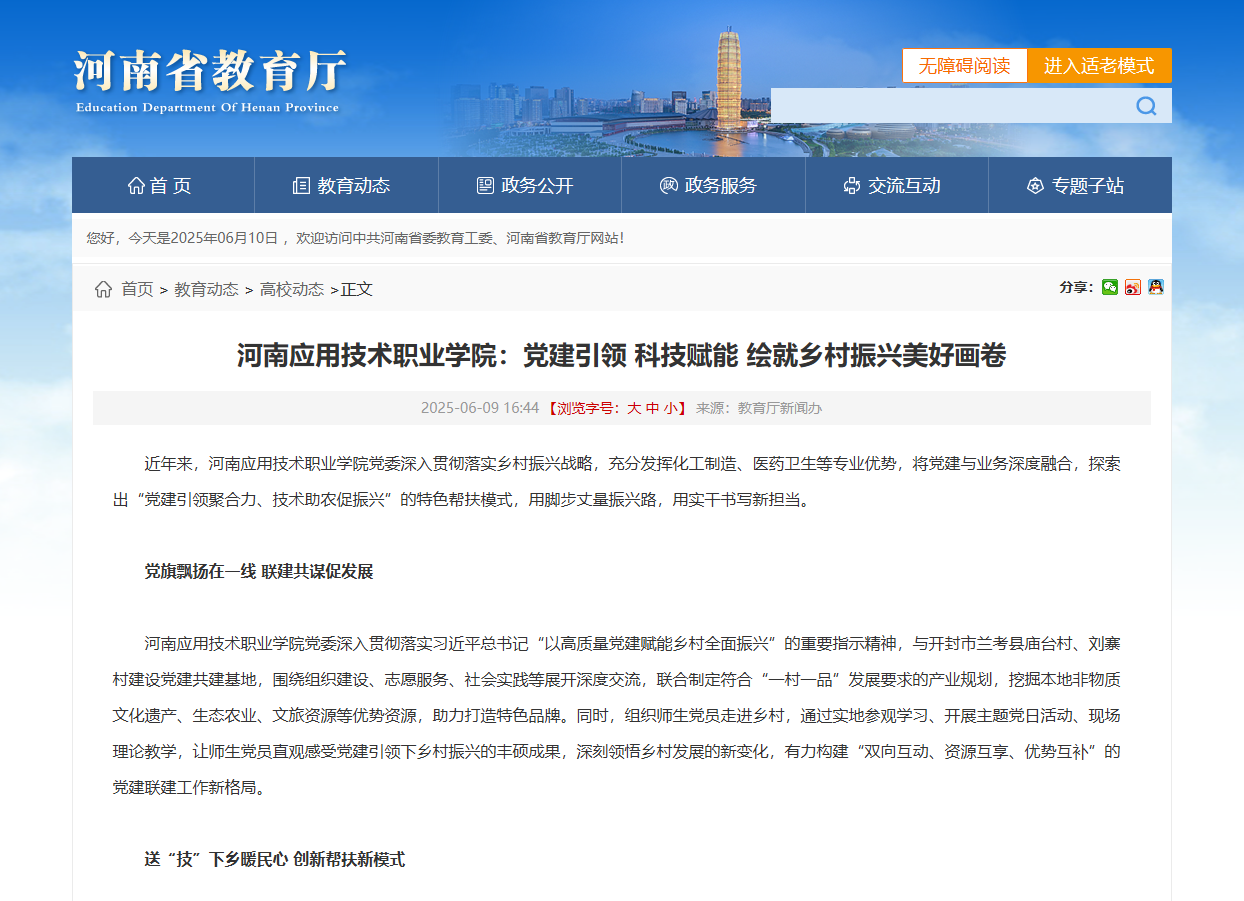Open the 专题子站 menu
Image resolution: width=1244 pixels, height=901 pixels.
(x=1079, y=186)
